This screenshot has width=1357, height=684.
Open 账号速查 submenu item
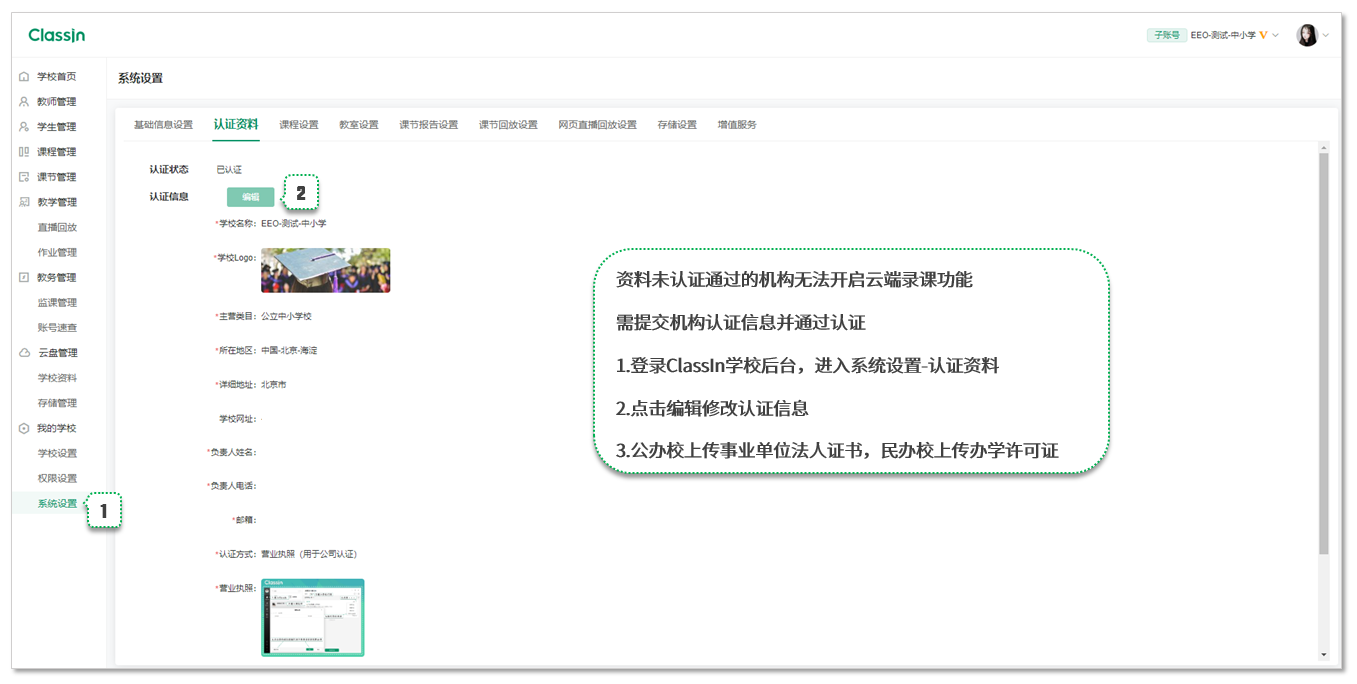[57, 327]
